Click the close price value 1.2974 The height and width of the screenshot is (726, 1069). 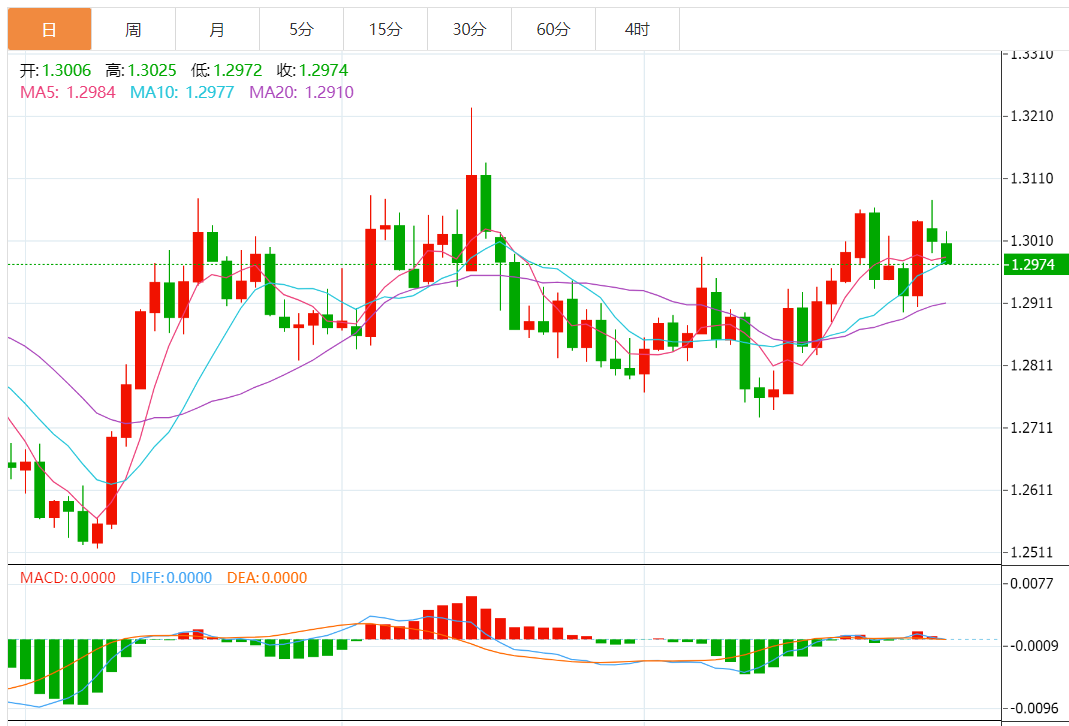pyautogui.click(x=324, y=70)
